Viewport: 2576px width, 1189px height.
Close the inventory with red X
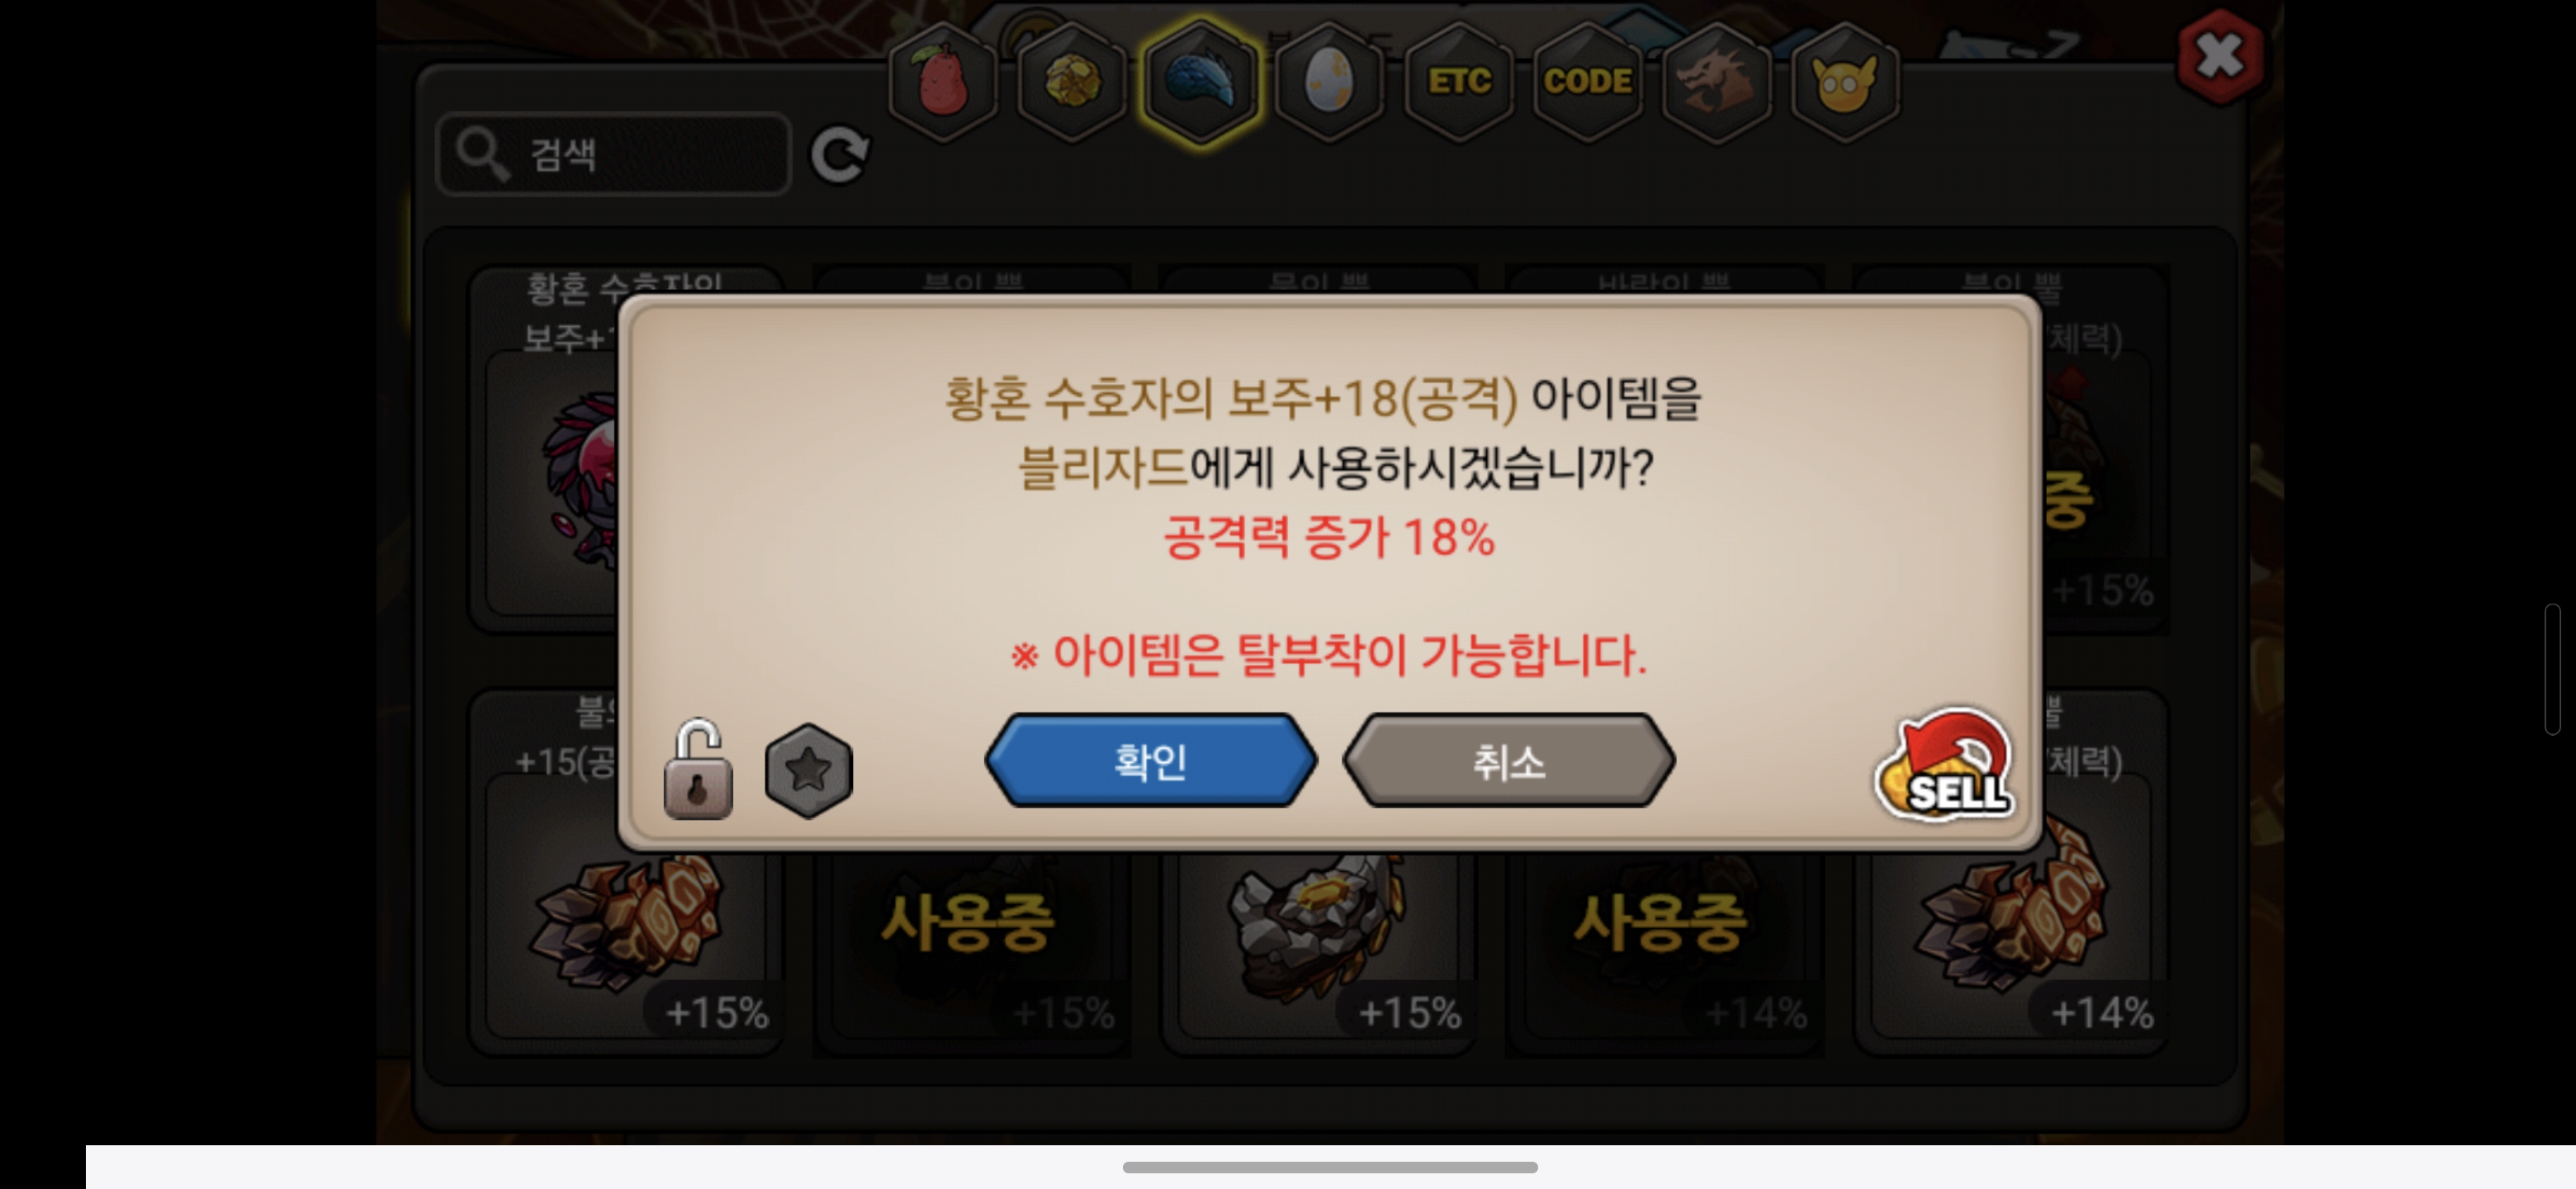(x=2219, y=56)
